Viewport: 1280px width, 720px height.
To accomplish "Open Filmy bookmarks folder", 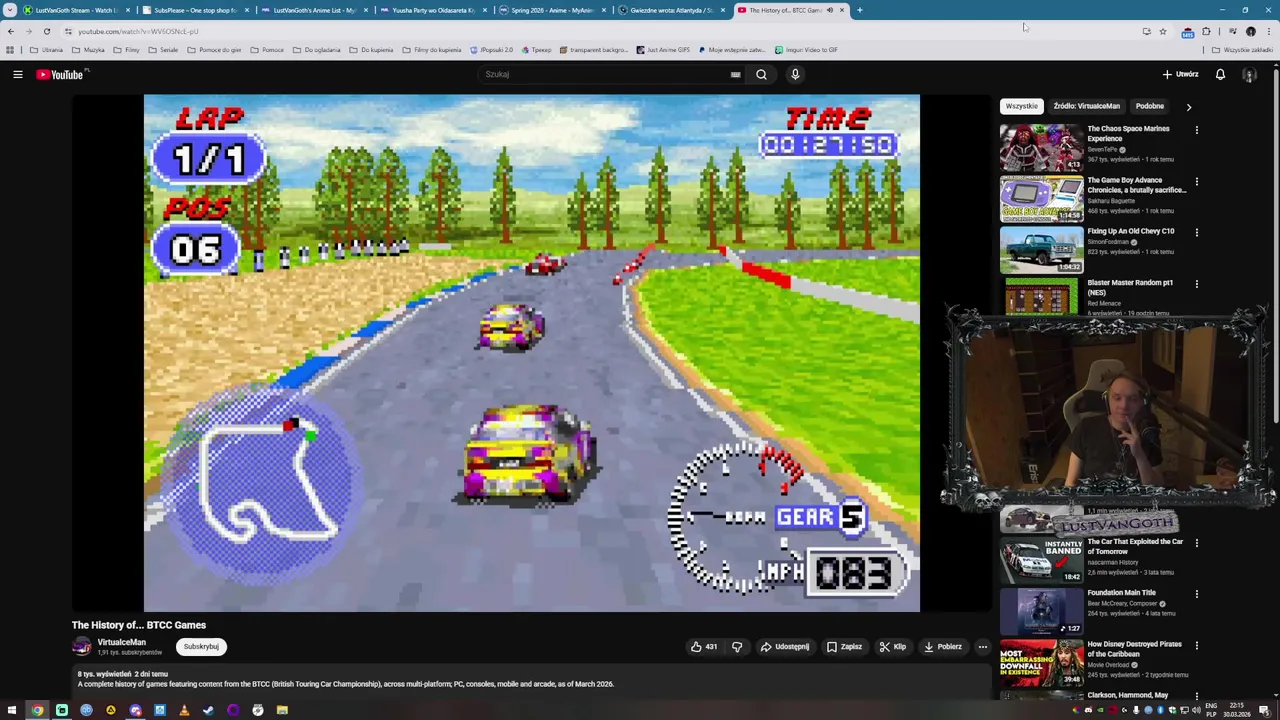I will [126, 49].
